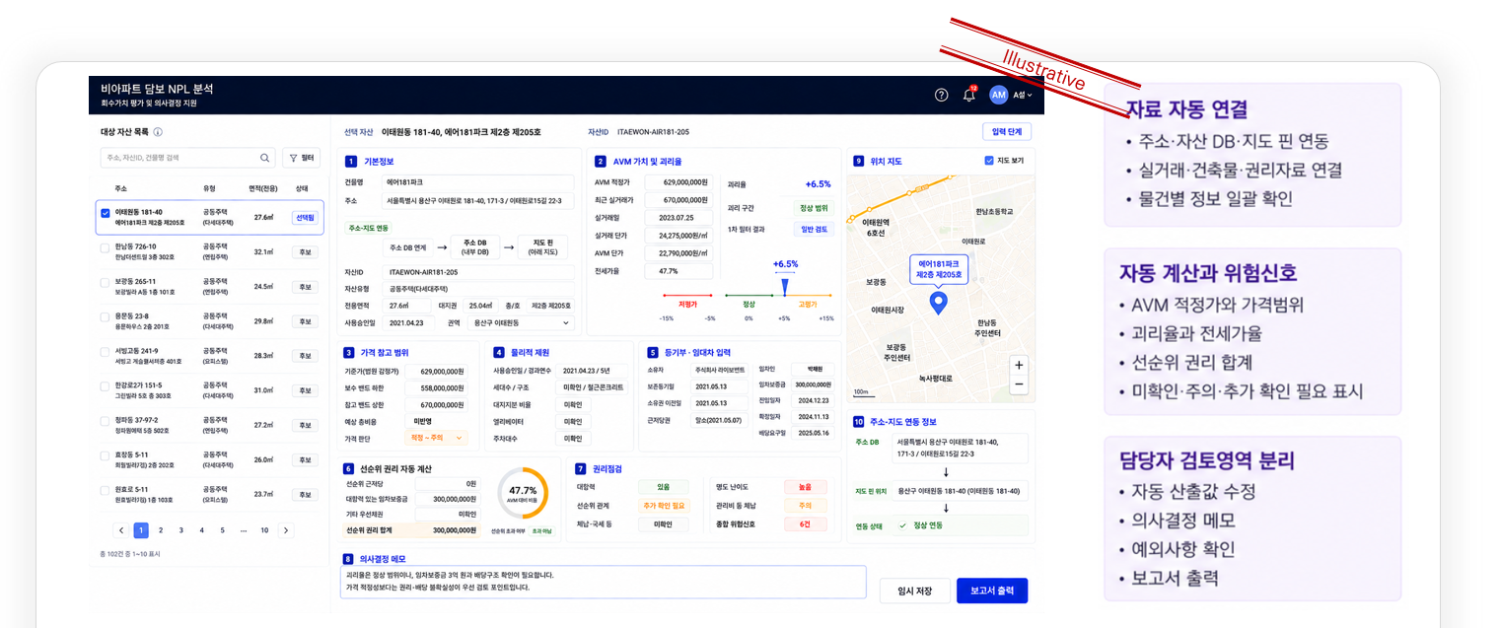Open the notifications bell icon
This screenshot has height=628, width=1500.
[969, 95]
